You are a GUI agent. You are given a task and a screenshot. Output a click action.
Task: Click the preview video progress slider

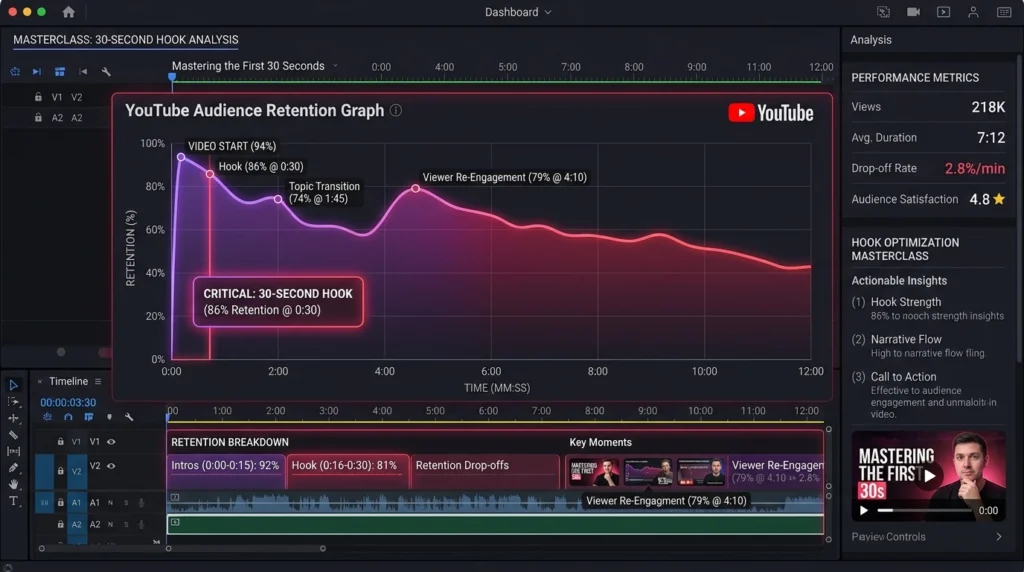(923, 510)
